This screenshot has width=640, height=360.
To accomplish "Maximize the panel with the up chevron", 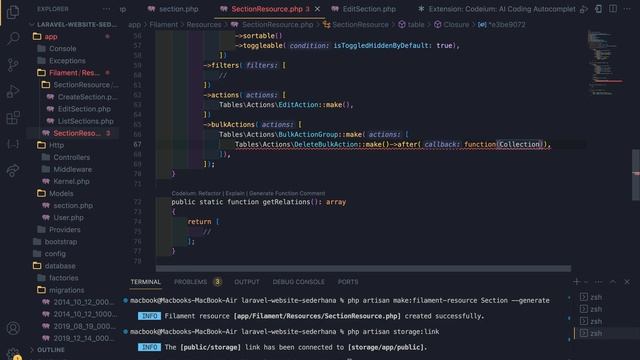I will click(x=613, y=282).
